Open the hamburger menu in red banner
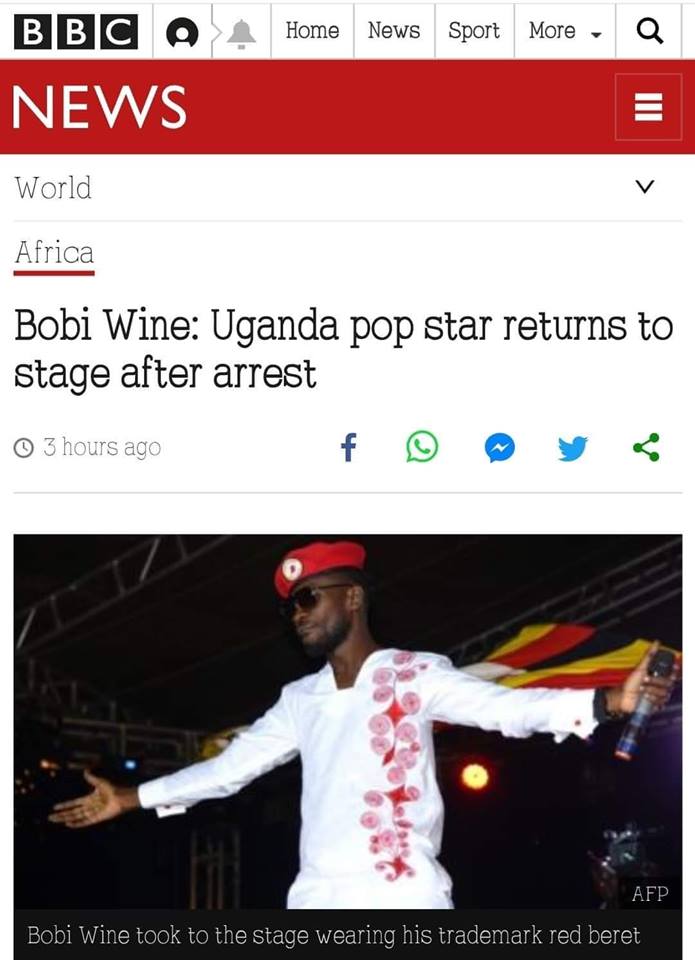 click(648, 107)
